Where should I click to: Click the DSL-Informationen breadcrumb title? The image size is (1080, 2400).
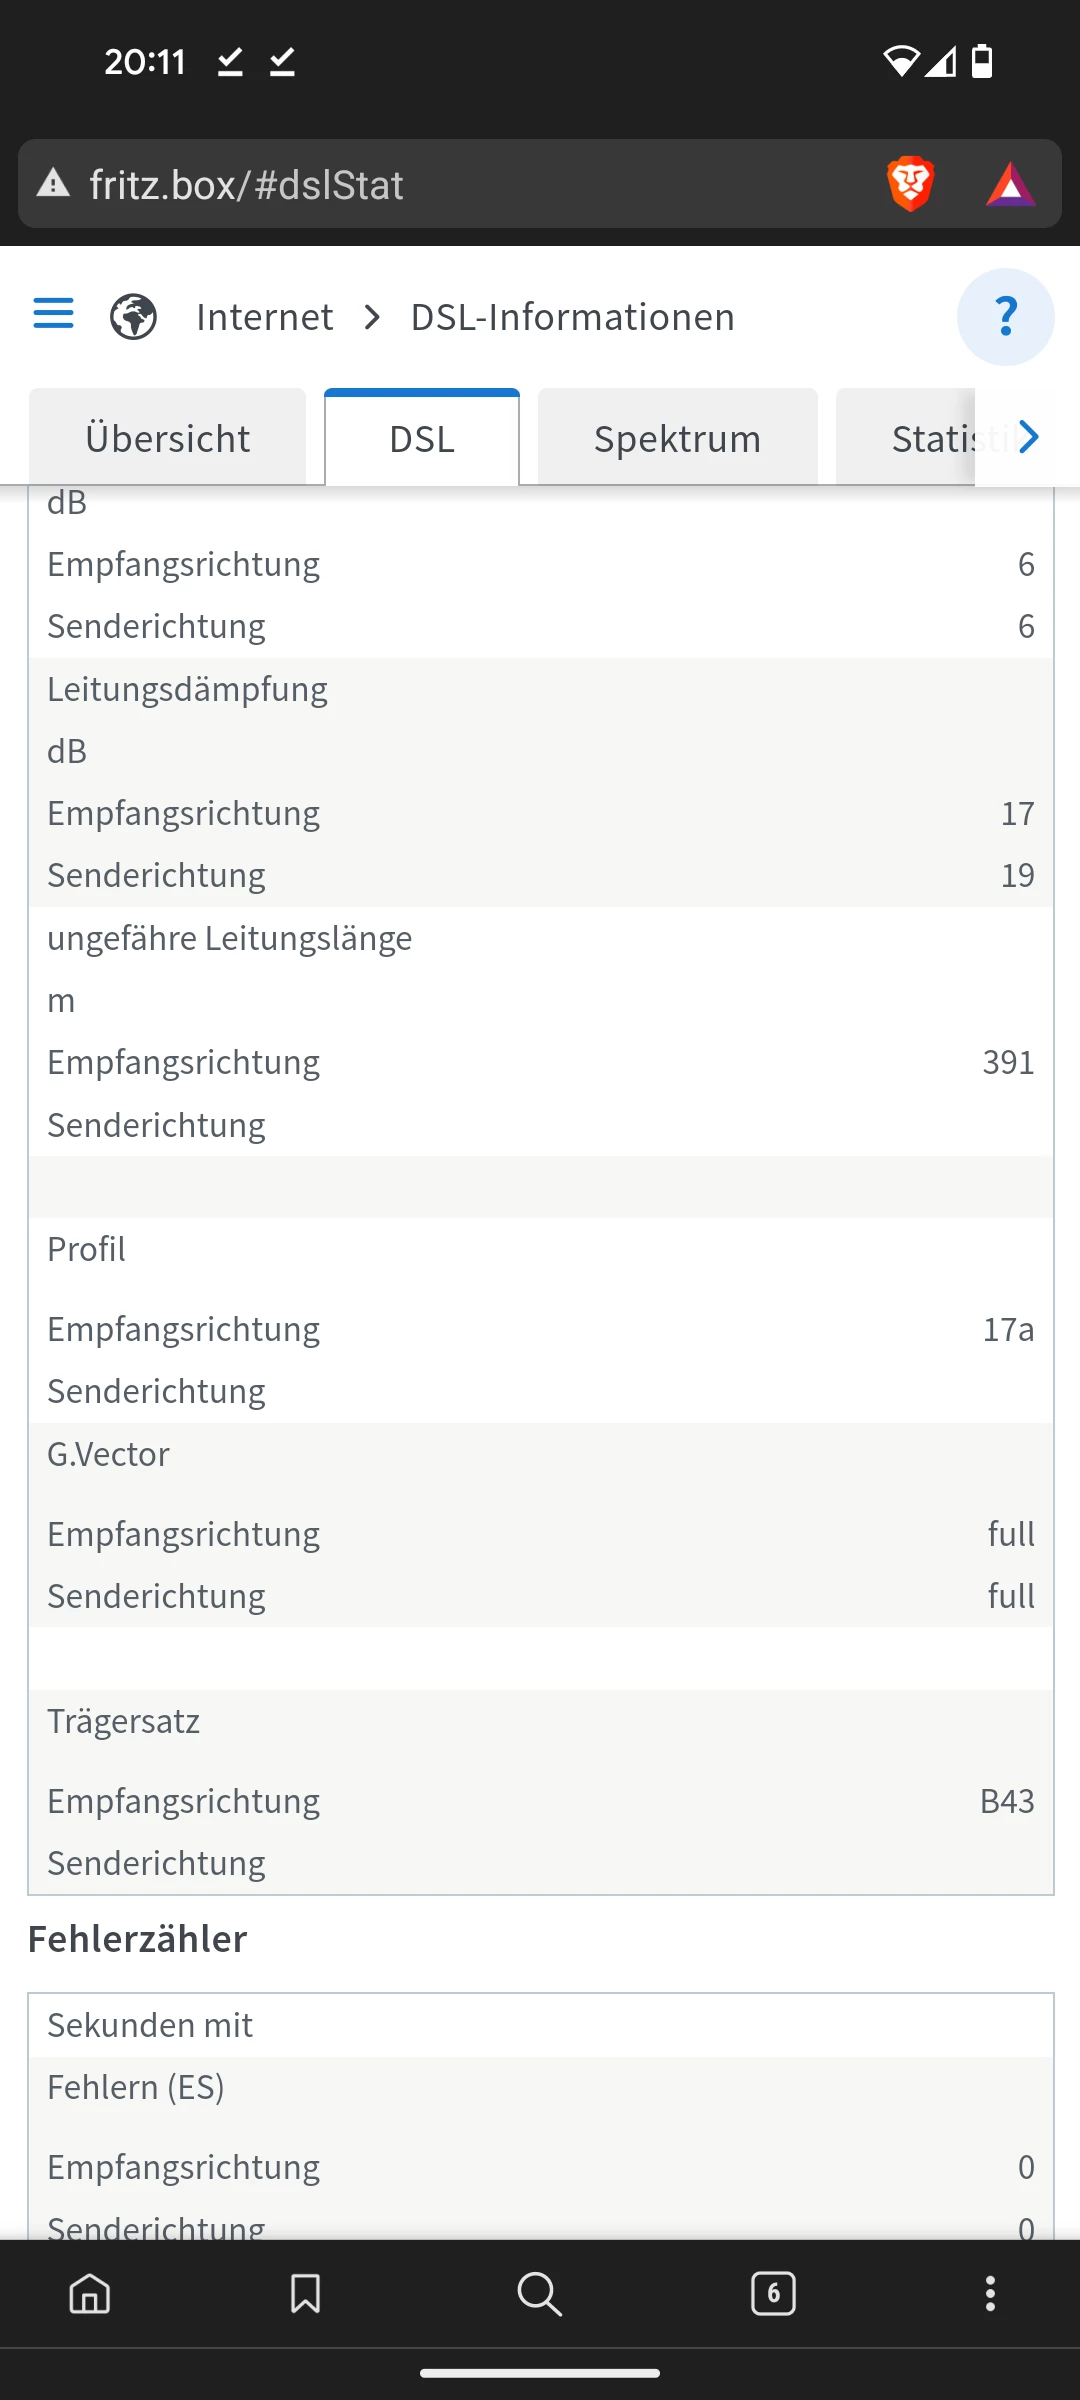point(572,317)
